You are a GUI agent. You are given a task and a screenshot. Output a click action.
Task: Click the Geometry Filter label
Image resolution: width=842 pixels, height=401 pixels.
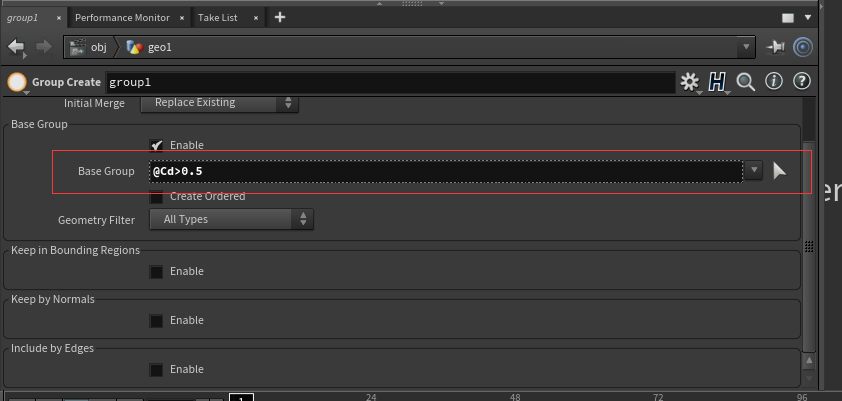pos(97,220)
